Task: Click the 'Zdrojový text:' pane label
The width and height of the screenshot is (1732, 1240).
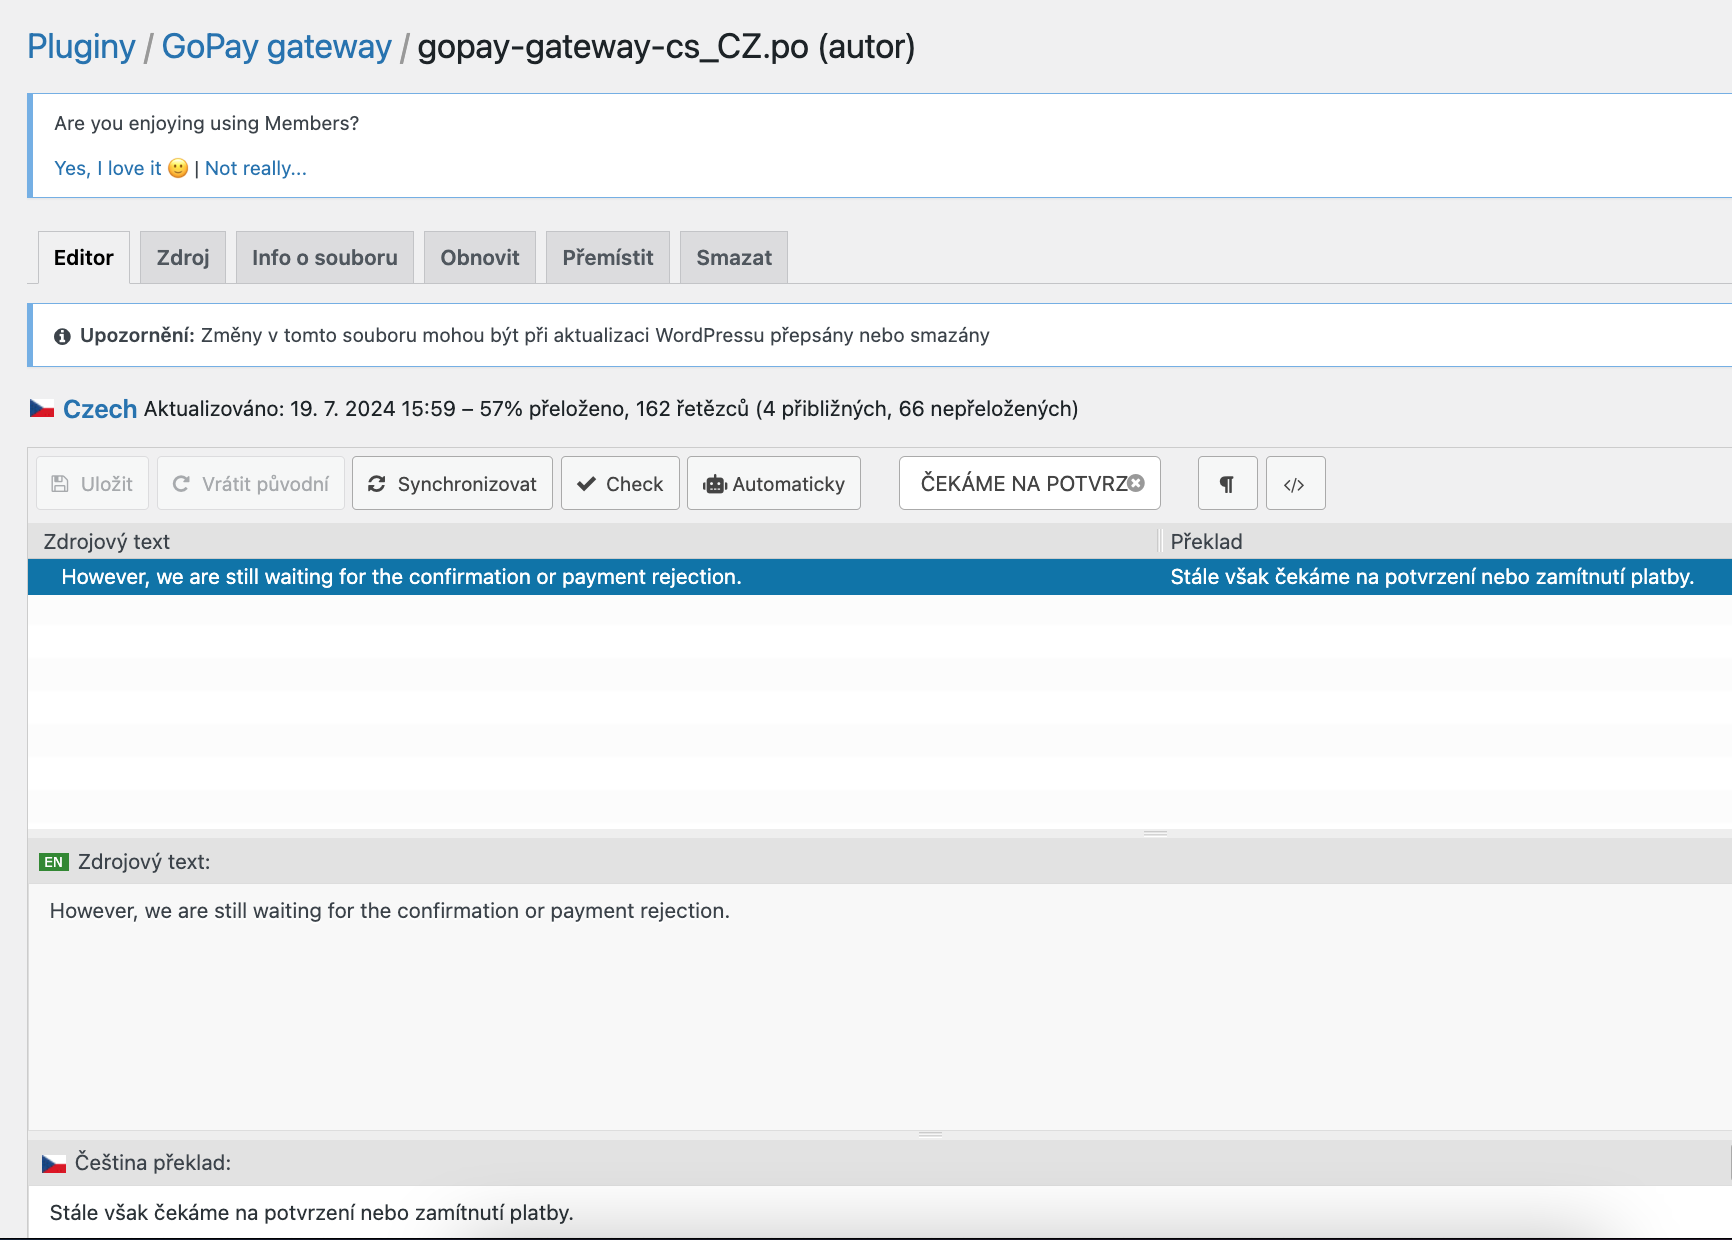Action: [x=144, y=862]
